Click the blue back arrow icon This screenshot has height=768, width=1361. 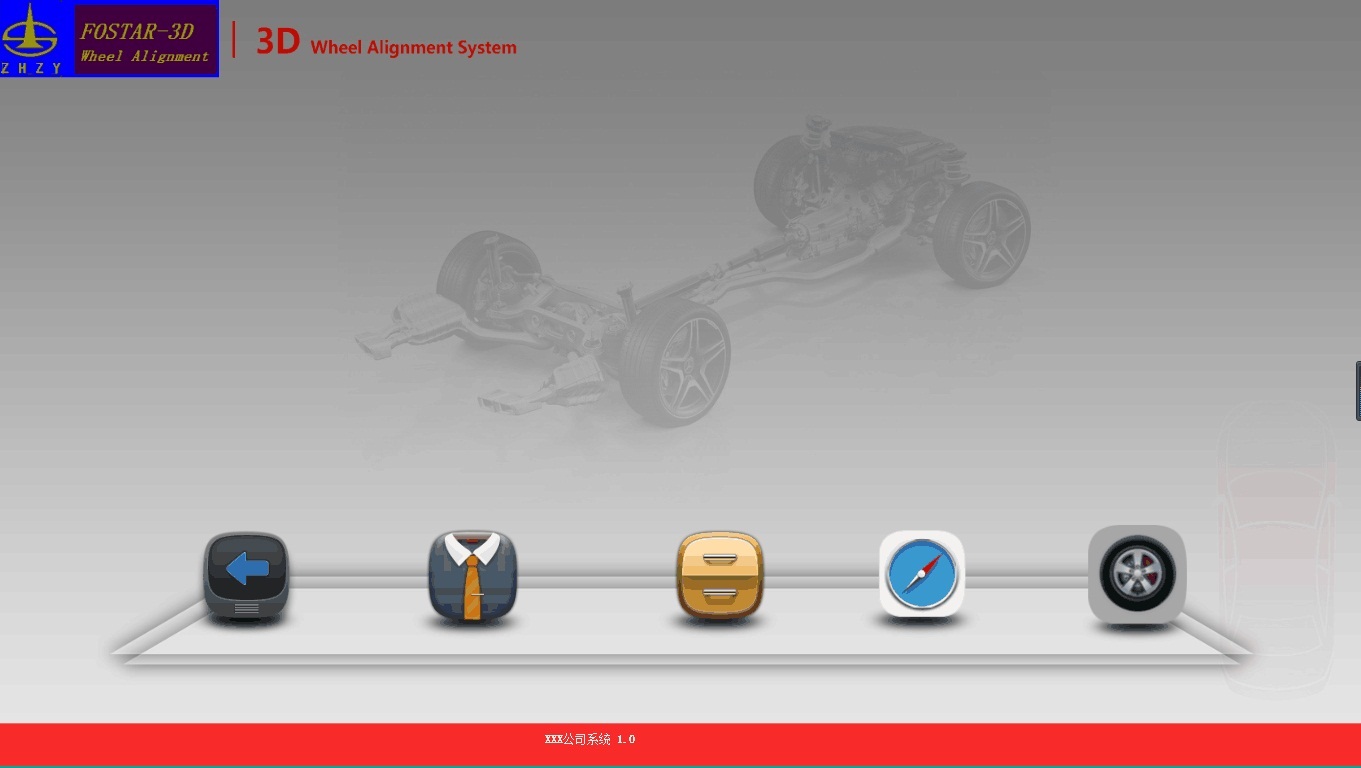(x=246, y=574)
